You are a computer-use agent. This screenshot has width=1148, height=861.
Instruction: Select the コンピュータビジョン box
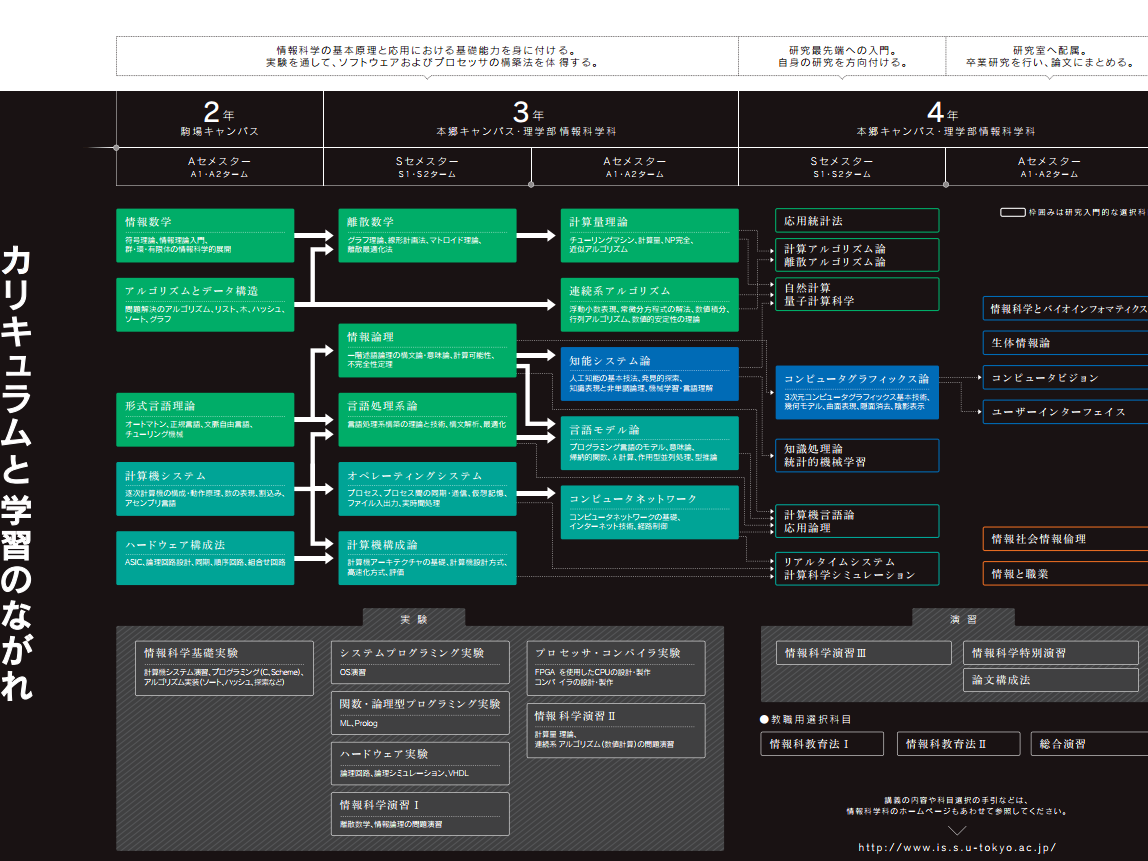coord(1064,378)
